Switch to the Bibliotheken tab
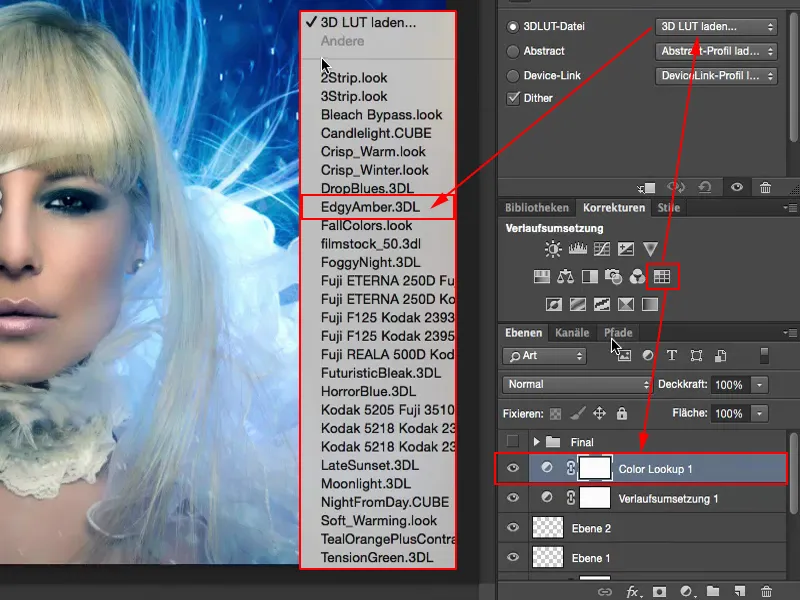 (537, 208)
